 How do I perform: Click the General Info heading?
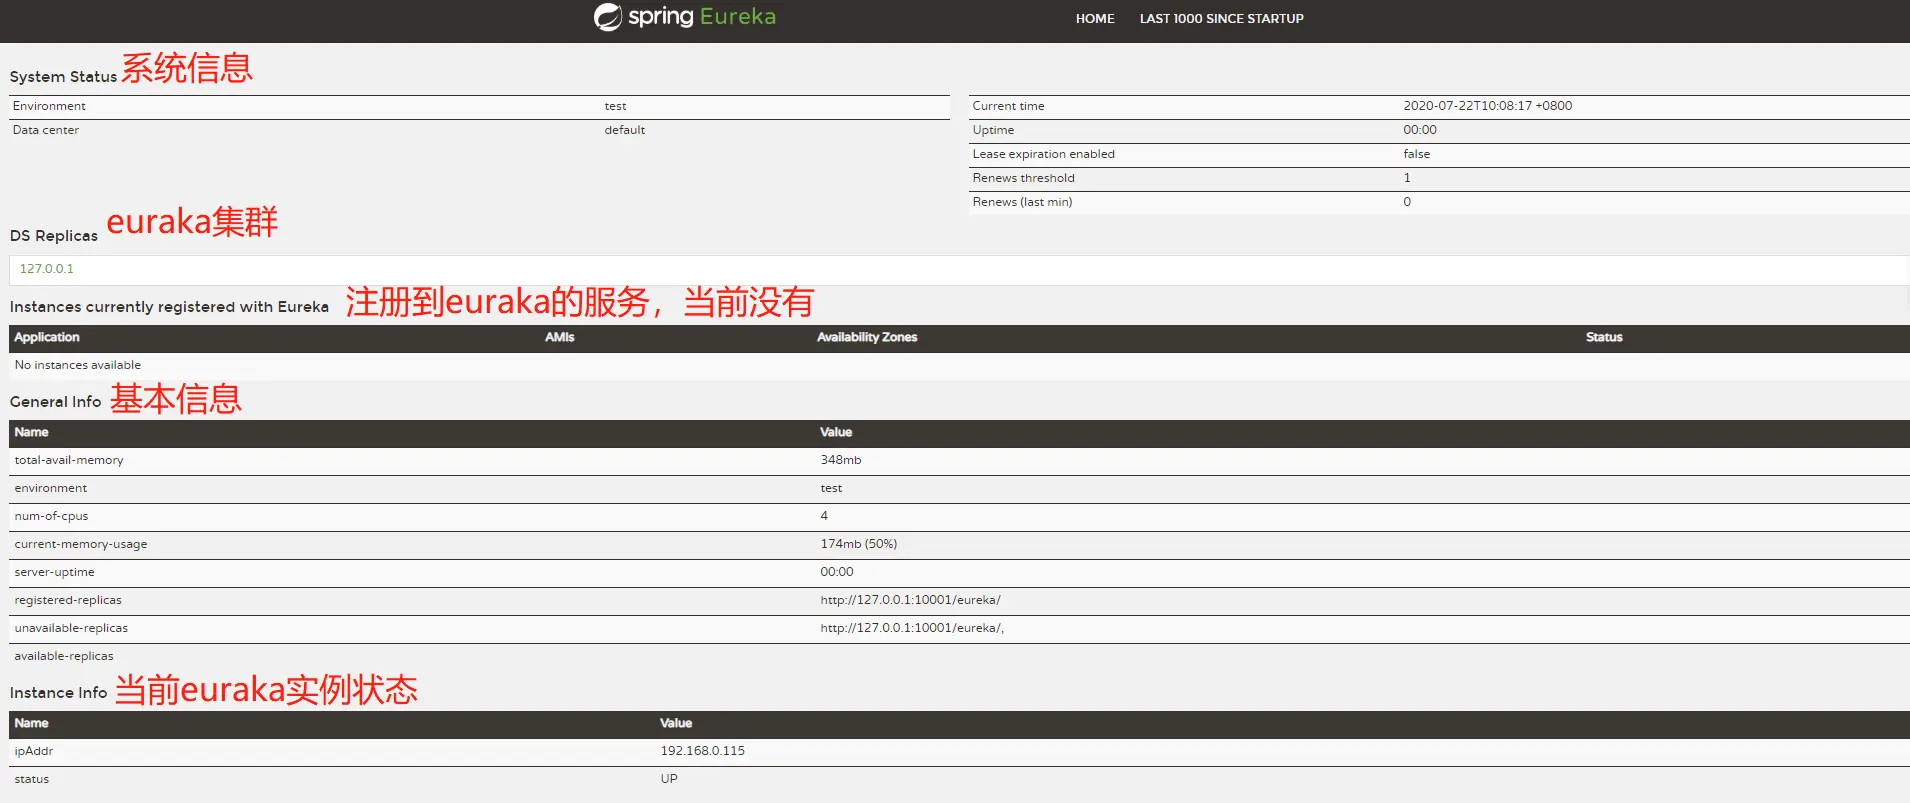(56, 402)
